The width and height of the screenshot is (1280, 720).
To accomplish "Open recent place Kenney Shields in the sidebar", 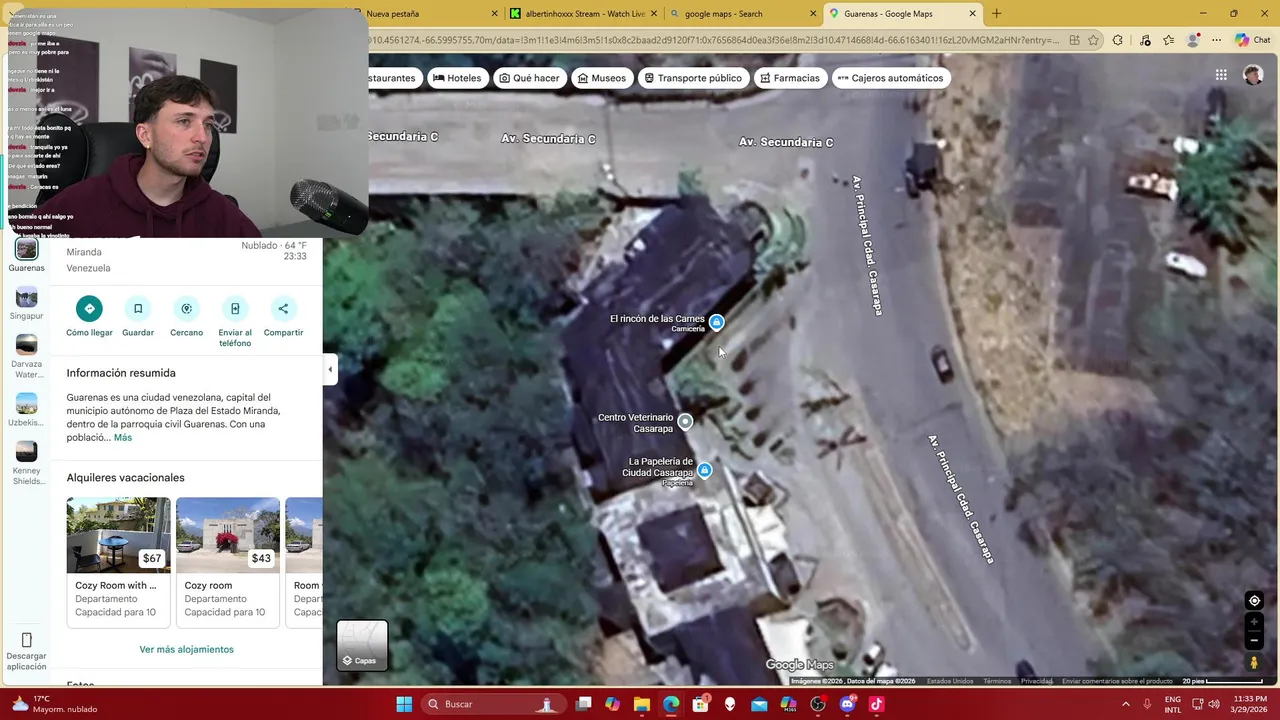I will pyautogui.click(x=26, y=463).
